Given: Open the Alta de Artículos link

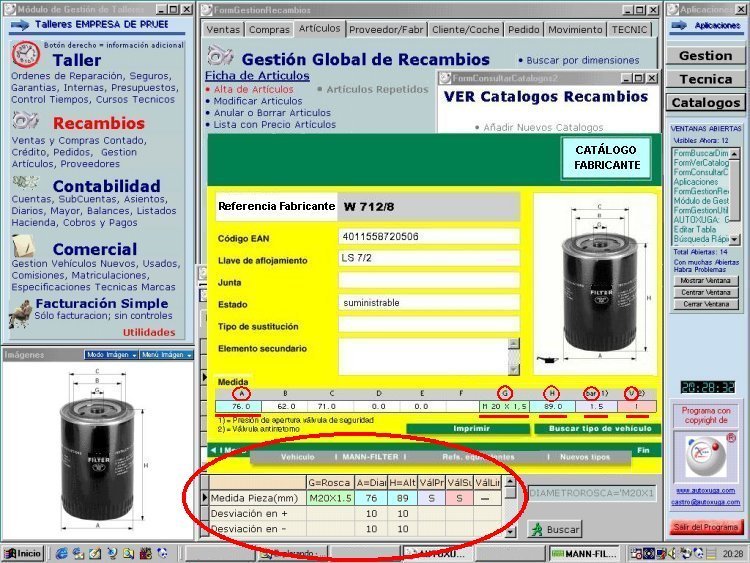Looking at the screenshot, I should point(253,89).
